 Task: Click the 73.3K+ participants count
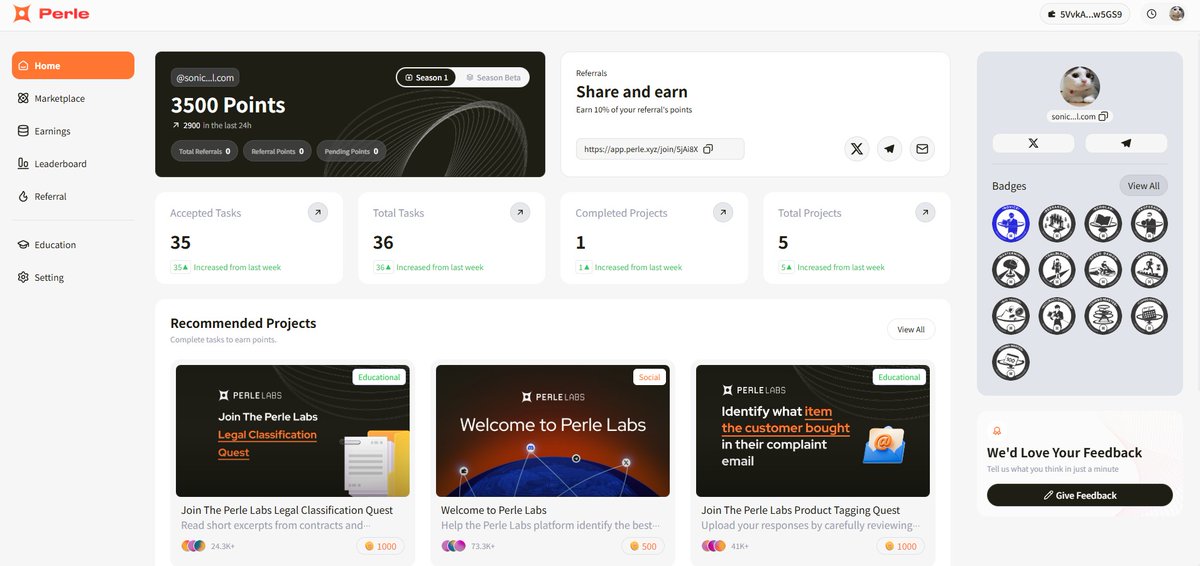[484, 546]
